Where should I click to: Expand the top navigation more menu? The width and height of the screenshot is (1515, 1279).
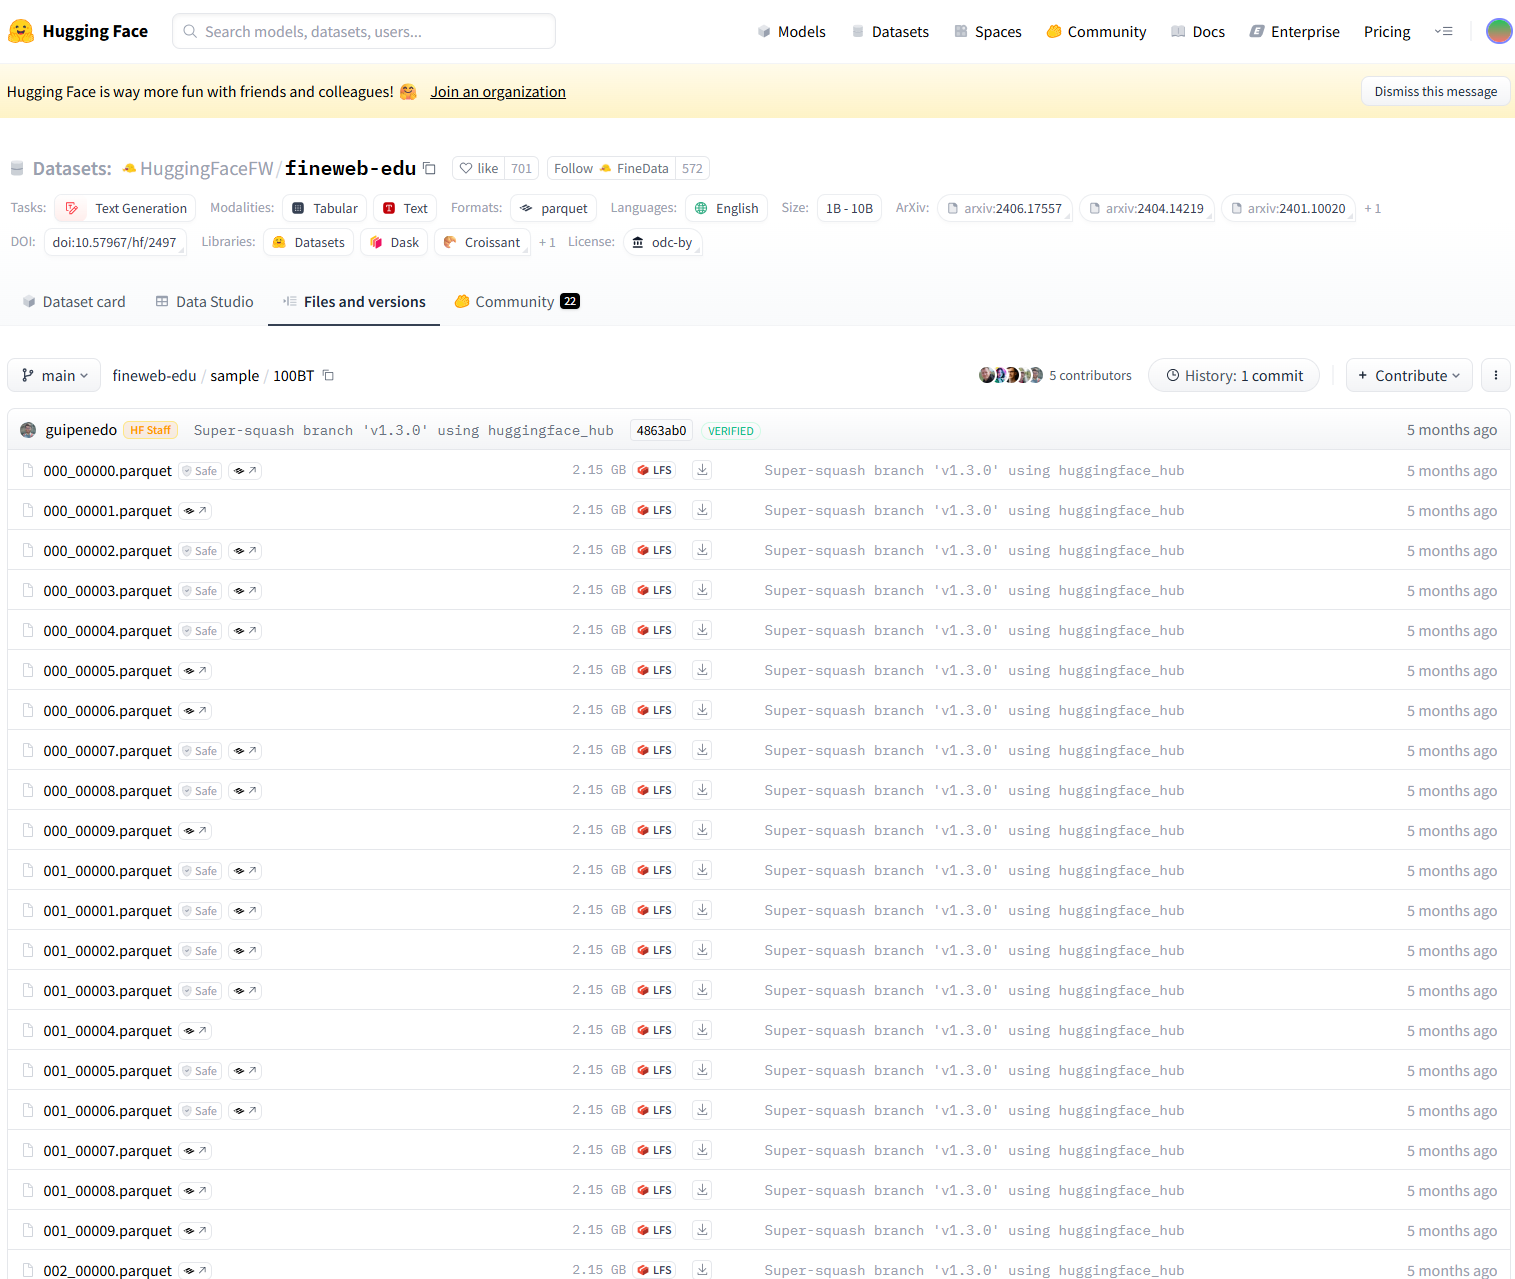1443,31
